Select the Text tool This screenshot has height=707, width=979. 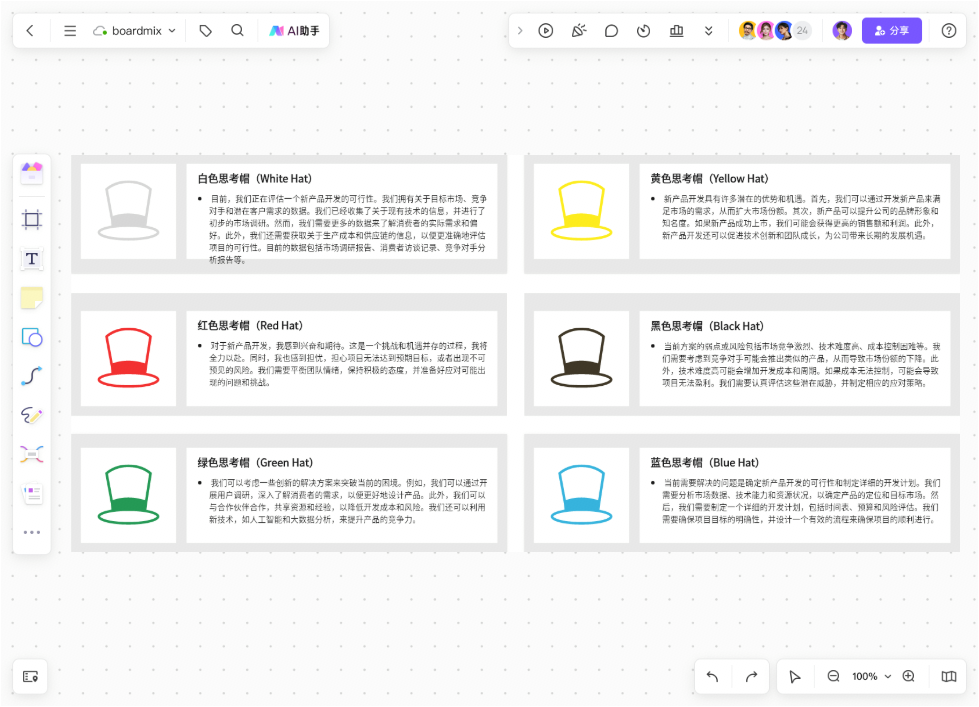click(32, 259)
